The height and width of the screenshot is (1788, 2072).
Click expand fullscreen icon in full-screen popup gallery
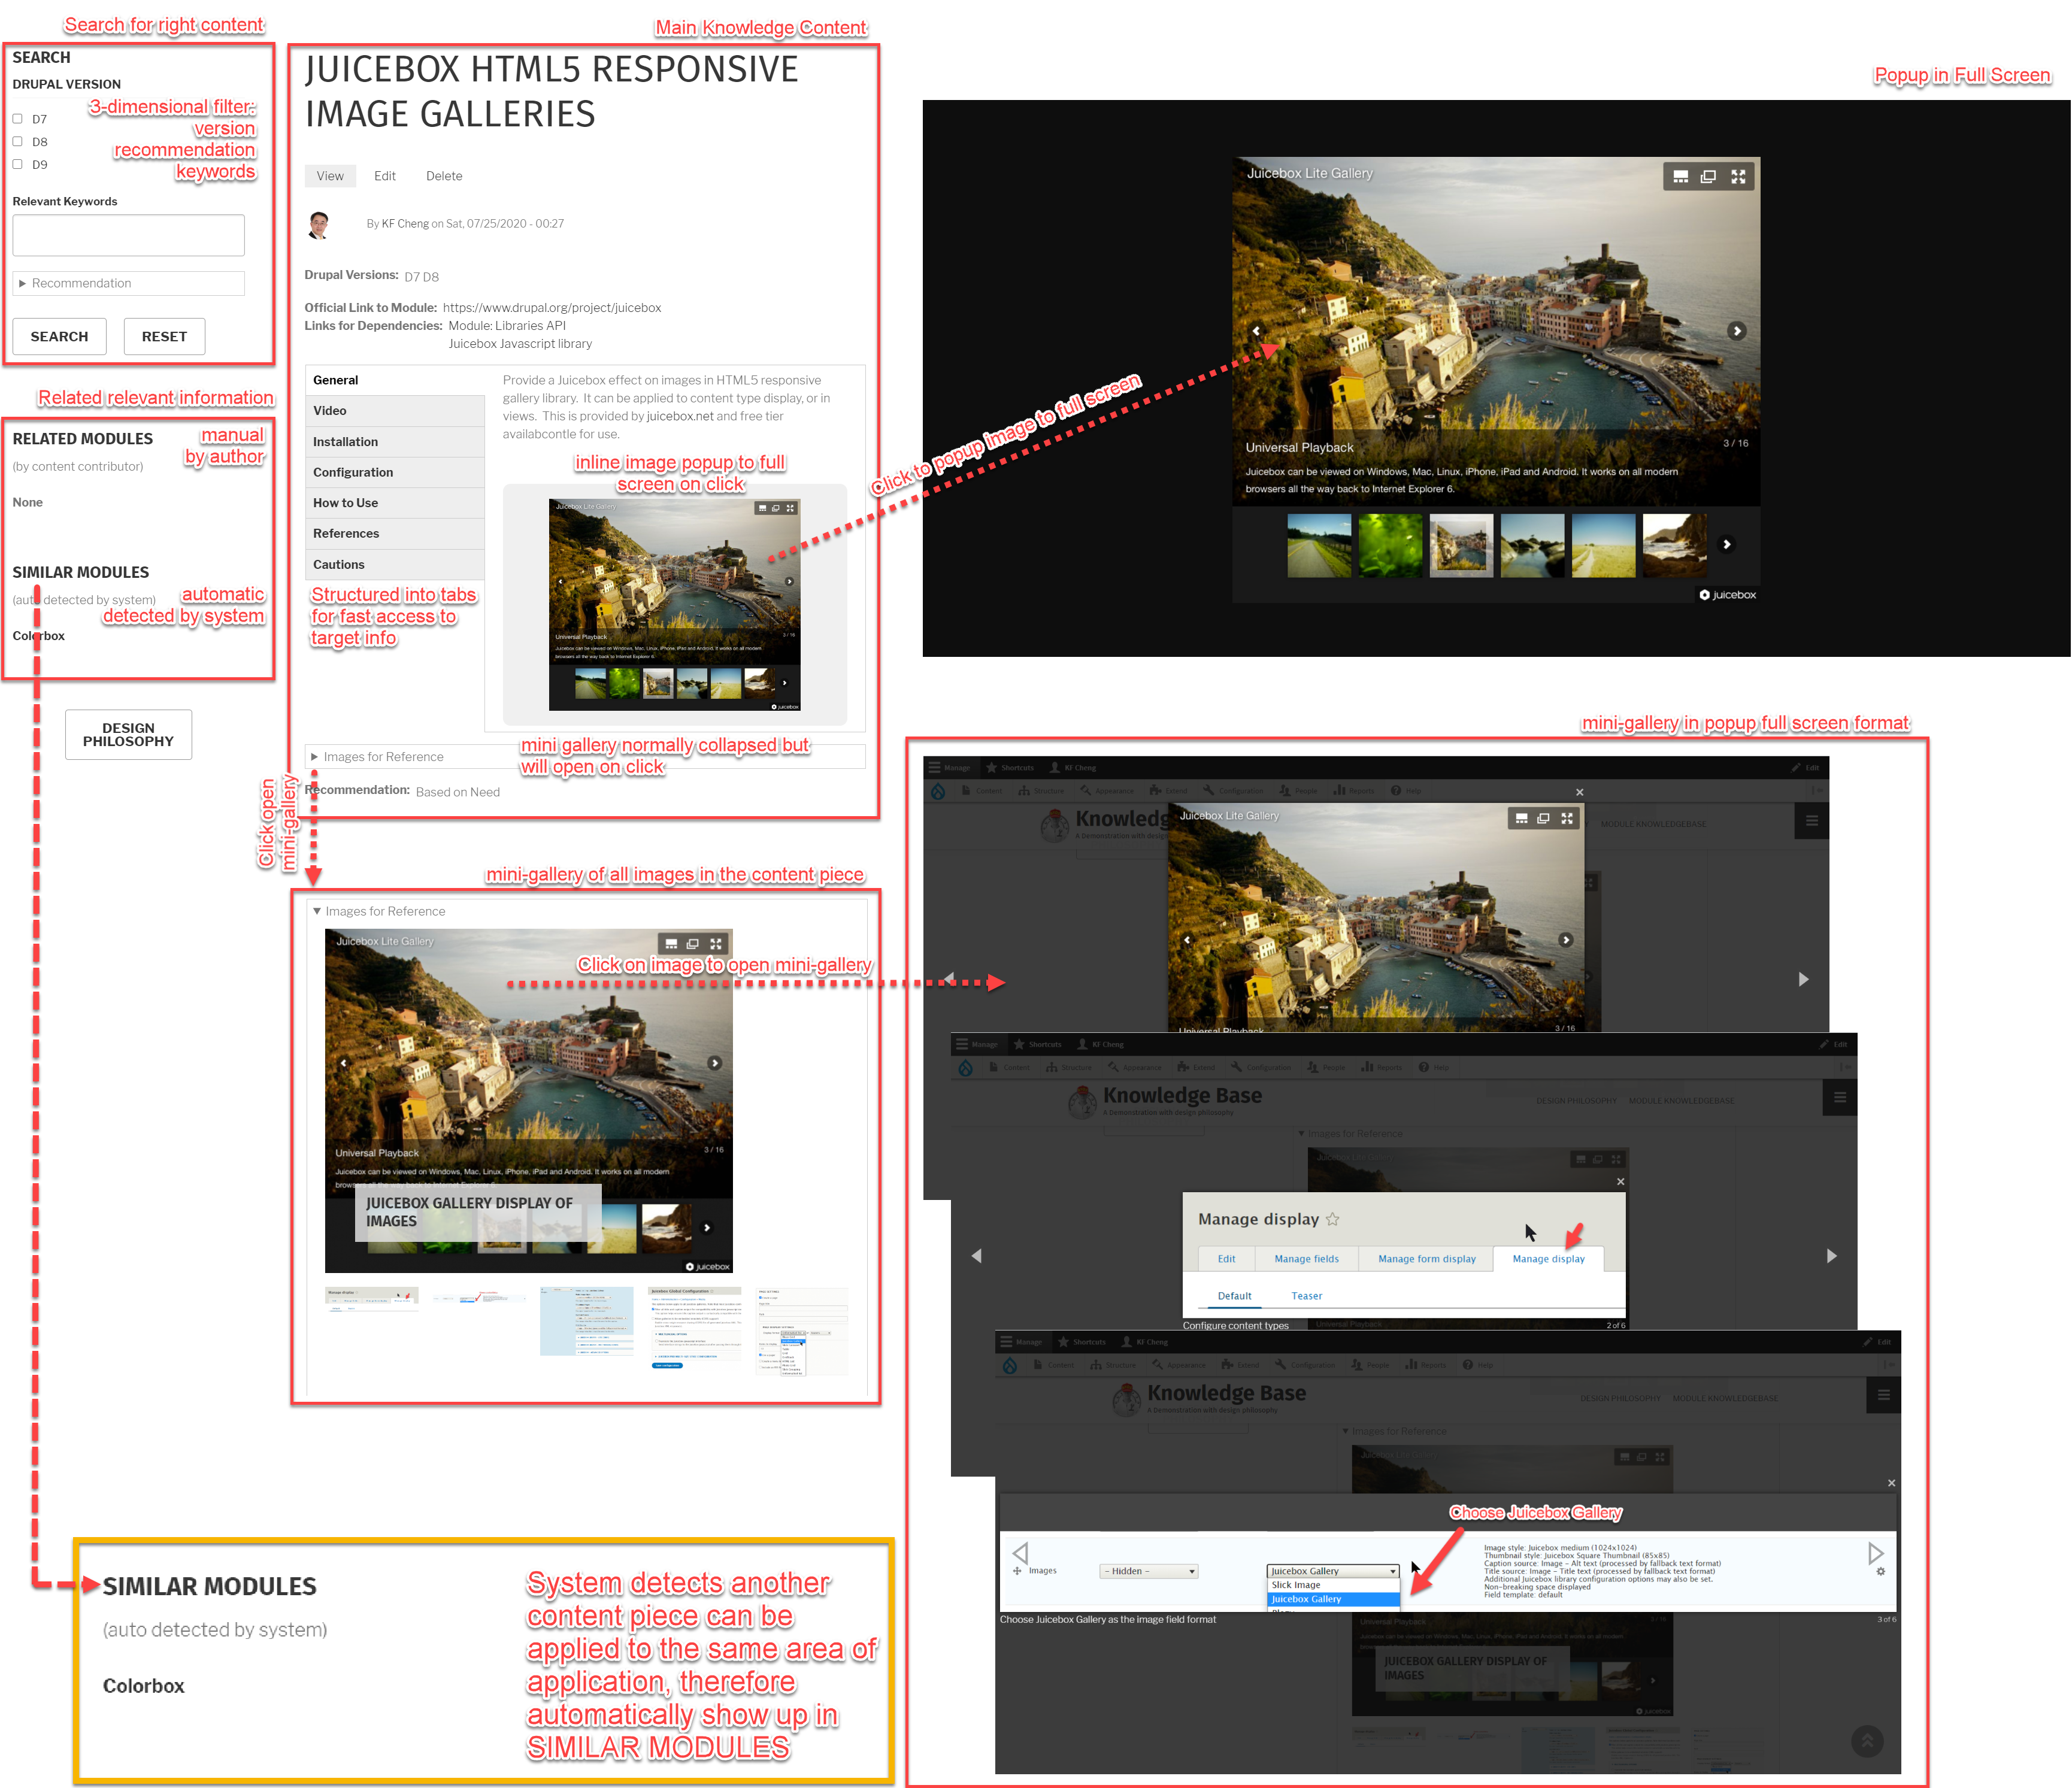coord(1738,177)
